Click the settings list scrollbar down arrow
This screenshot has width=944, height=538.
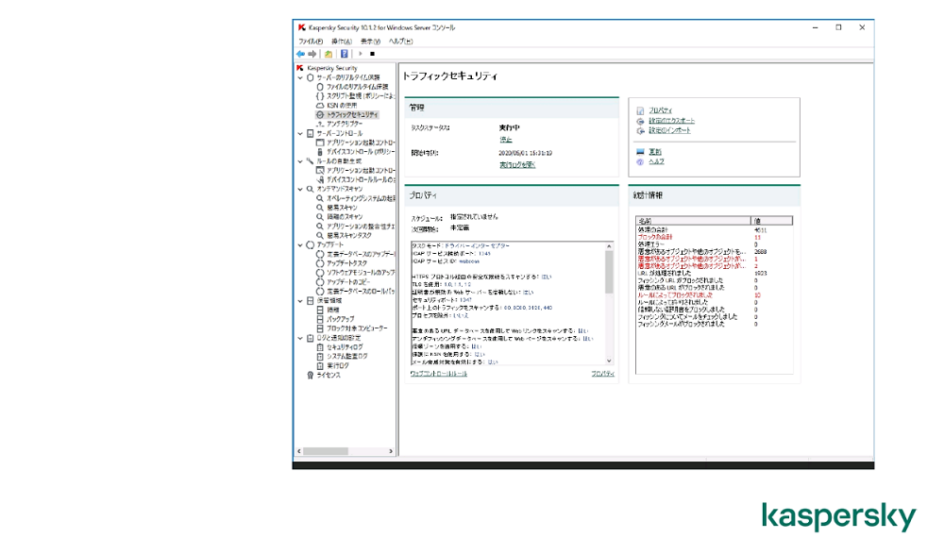(609, 361)
